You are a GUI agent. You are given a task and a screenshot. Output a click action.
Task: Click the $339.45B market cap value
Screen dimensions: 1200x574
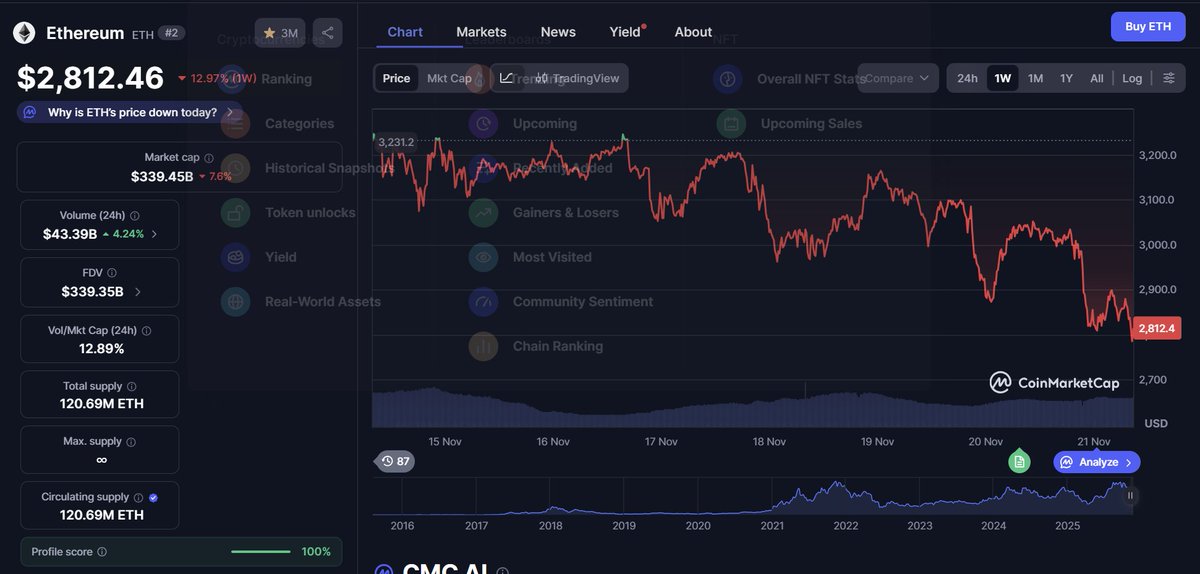point(162,176)
